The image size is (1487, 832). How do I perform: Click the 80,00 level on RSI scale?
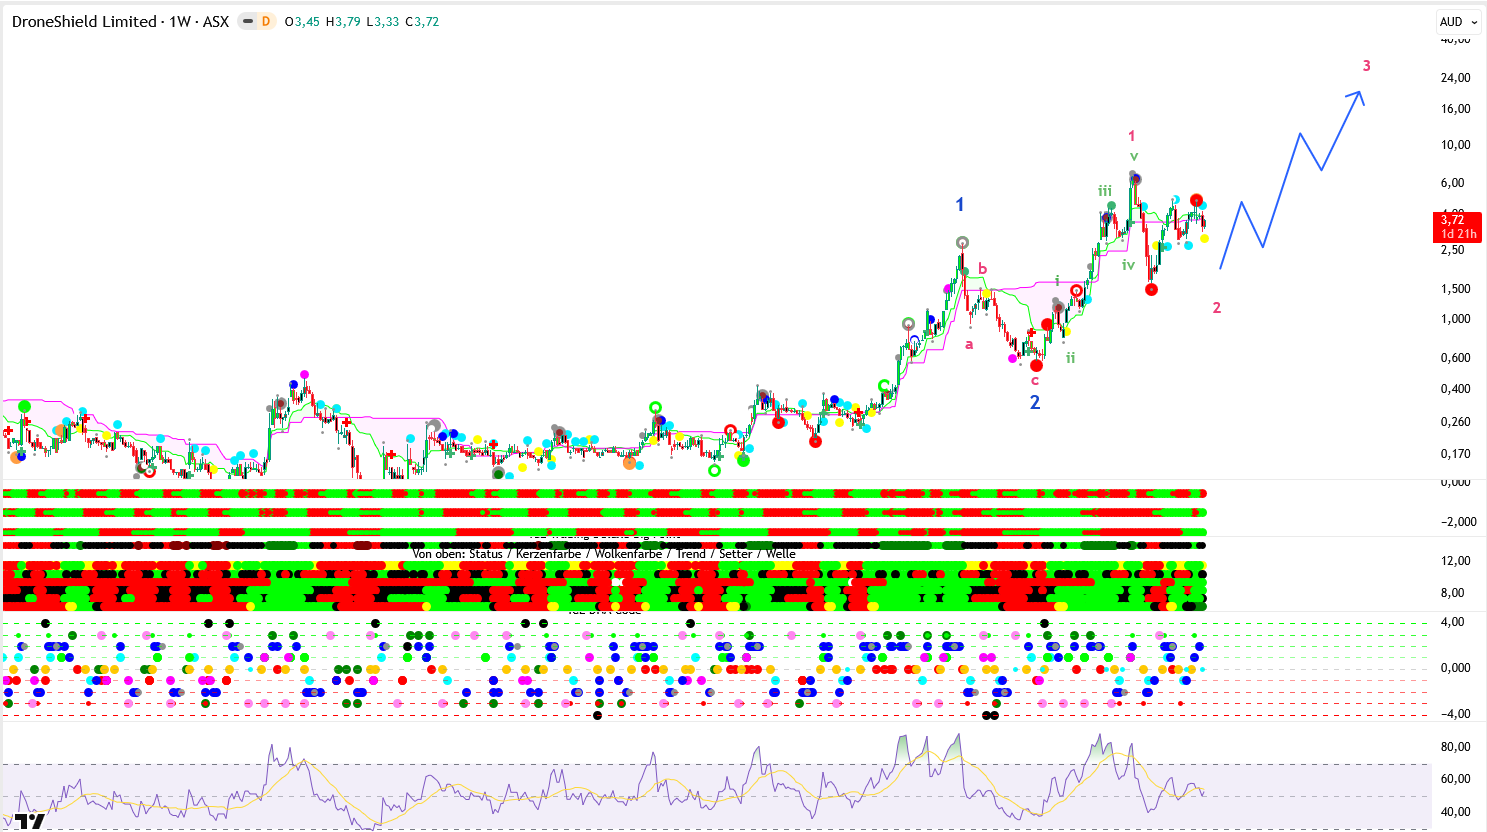[x=1455, y=747]
